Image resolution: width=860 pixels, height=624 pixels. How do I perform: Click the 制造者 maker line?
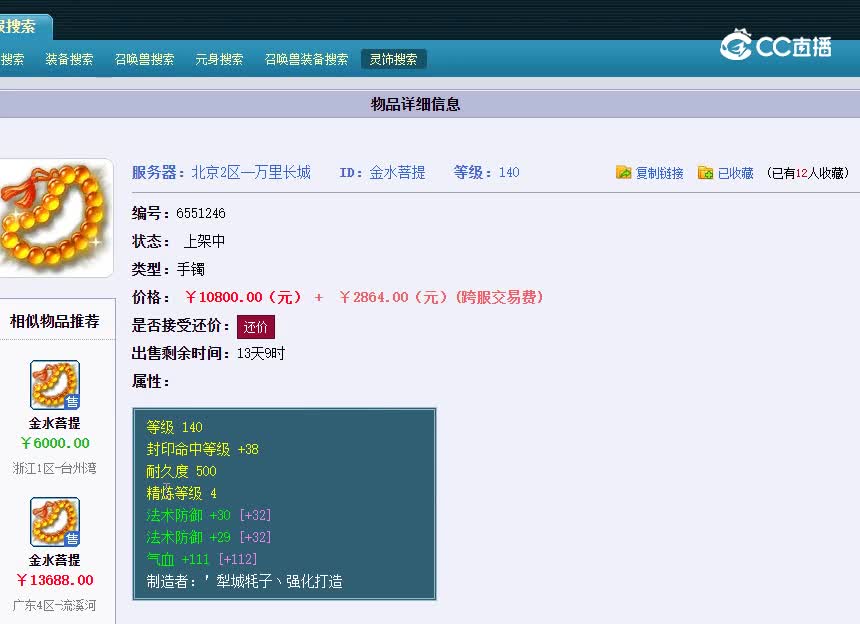245,581
